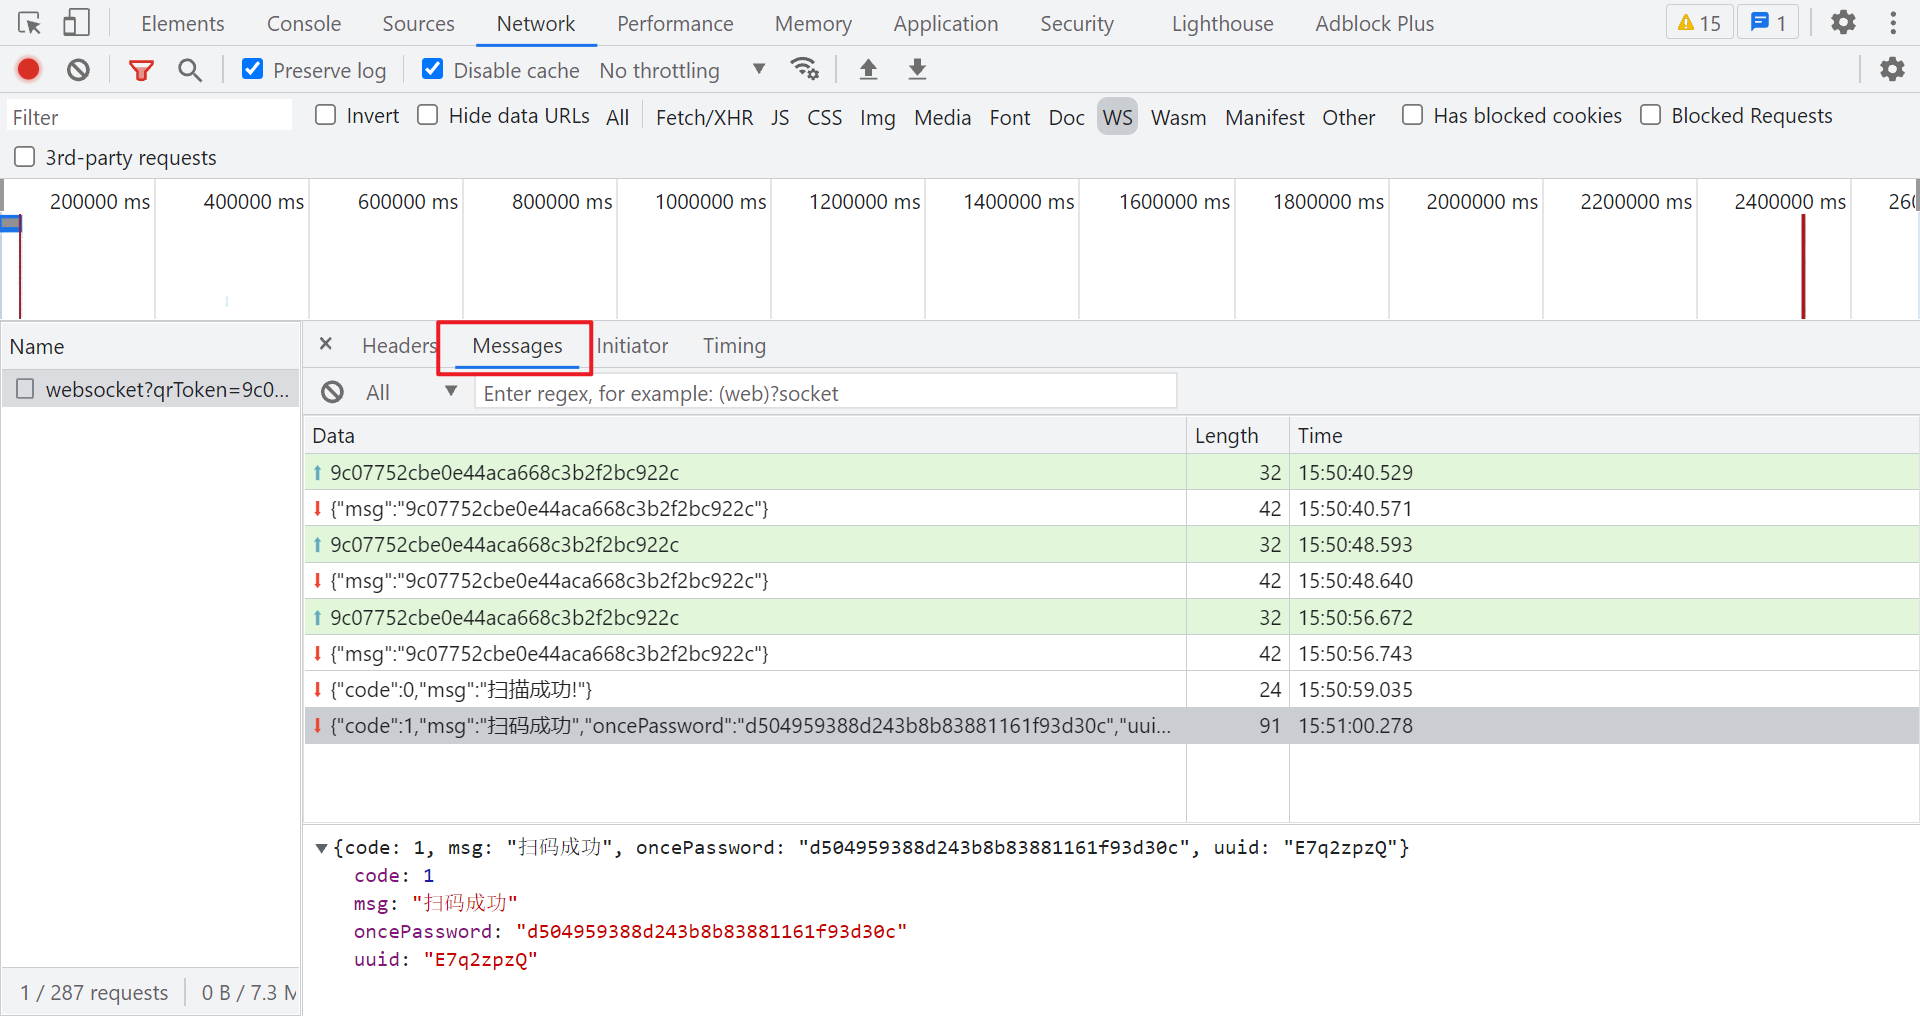The height and width of the screenshot is (1016, 1920).
Task: Open the Security tab
Action: click(x=1077, y=23)
